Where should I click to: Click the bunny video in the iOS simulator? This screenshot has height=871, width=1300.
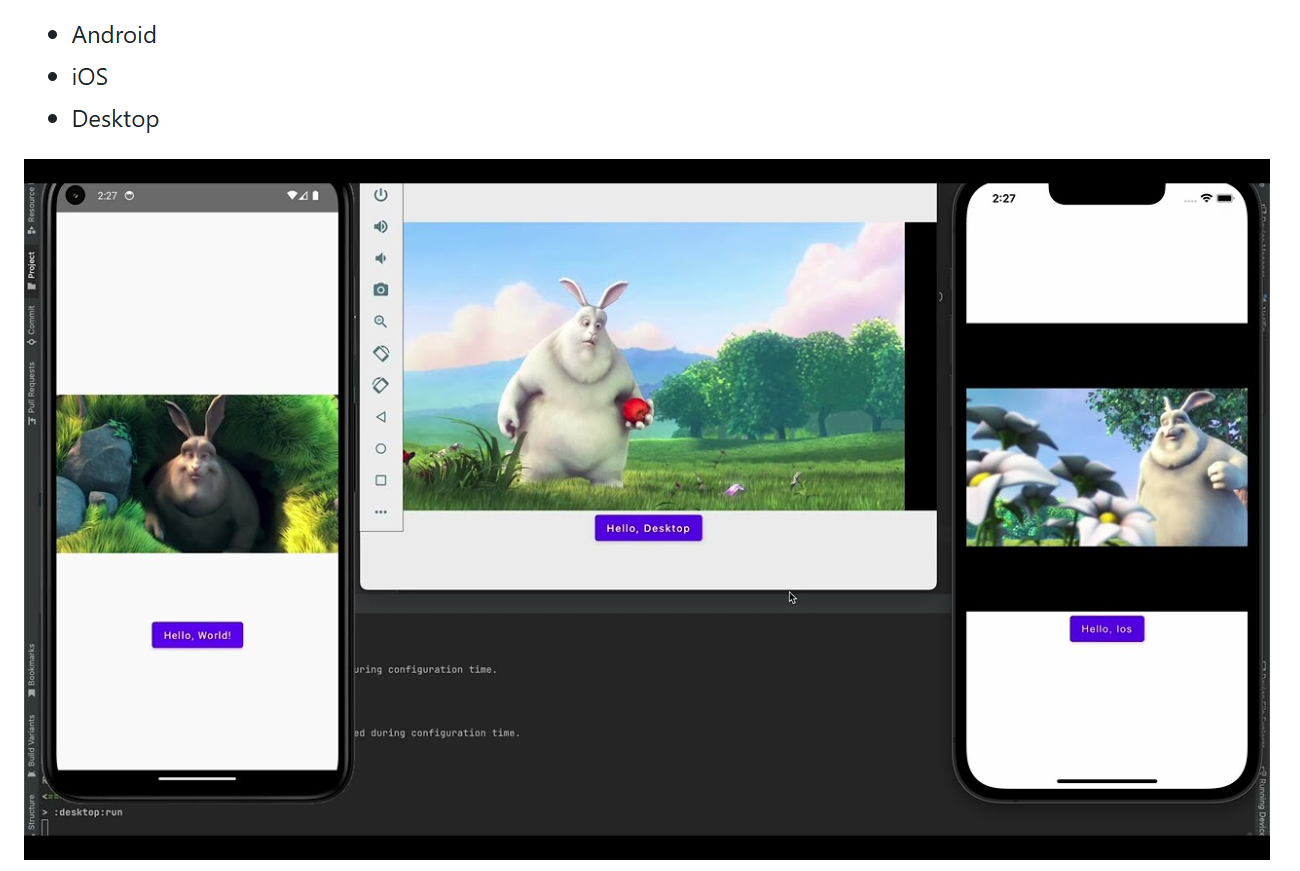coord(1106,466)
